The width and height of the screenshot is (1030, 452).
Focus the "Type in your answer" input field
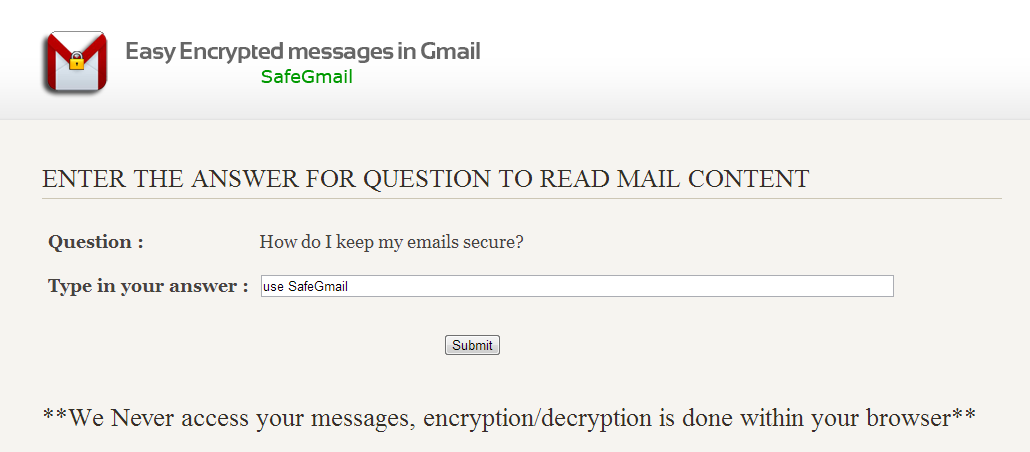pos(577,286)
